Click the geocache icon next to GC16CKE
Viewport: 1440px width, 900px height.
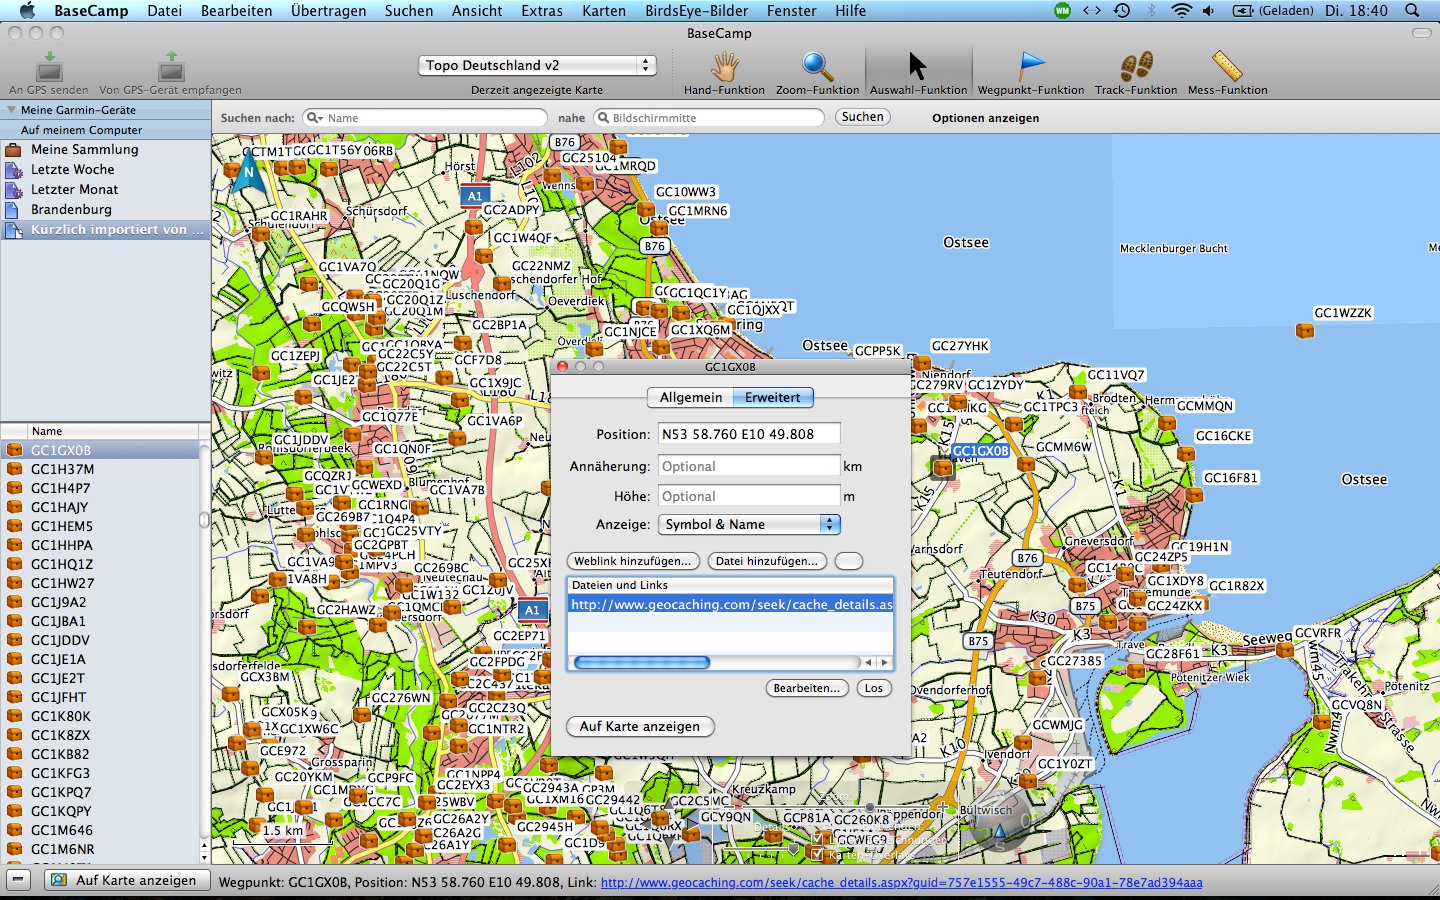point(1186,454)
